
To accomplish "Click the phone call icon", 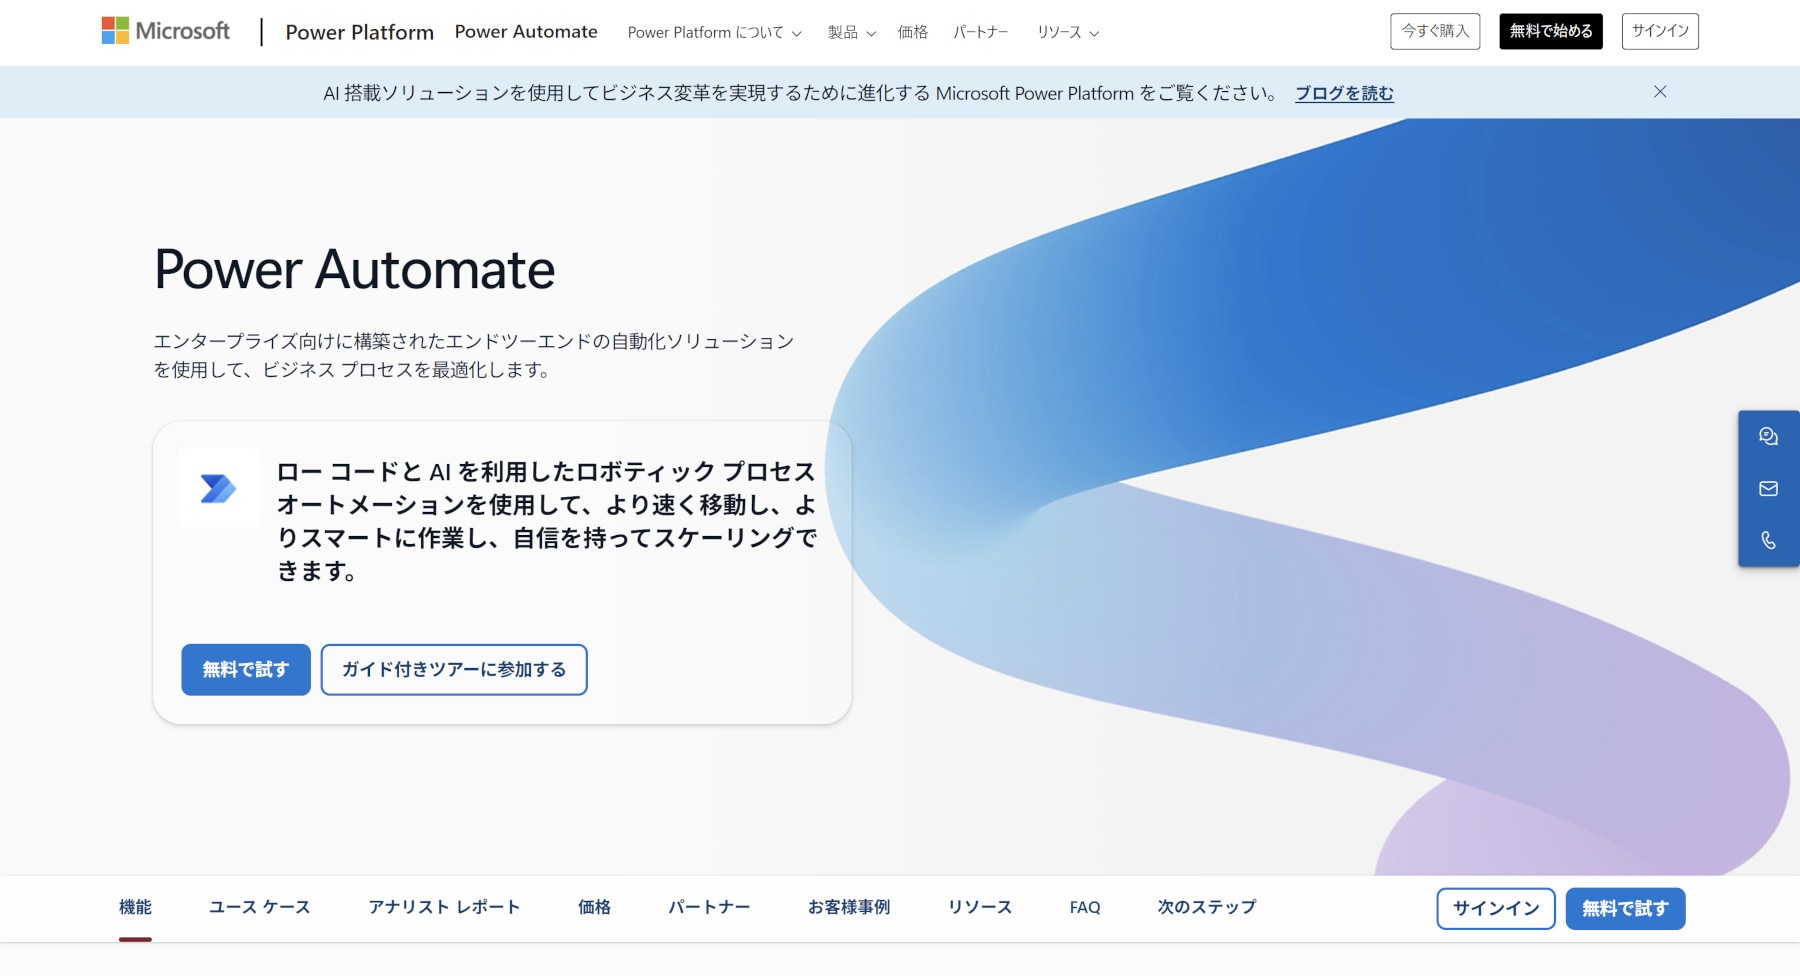I will [x=1768, y=541].
